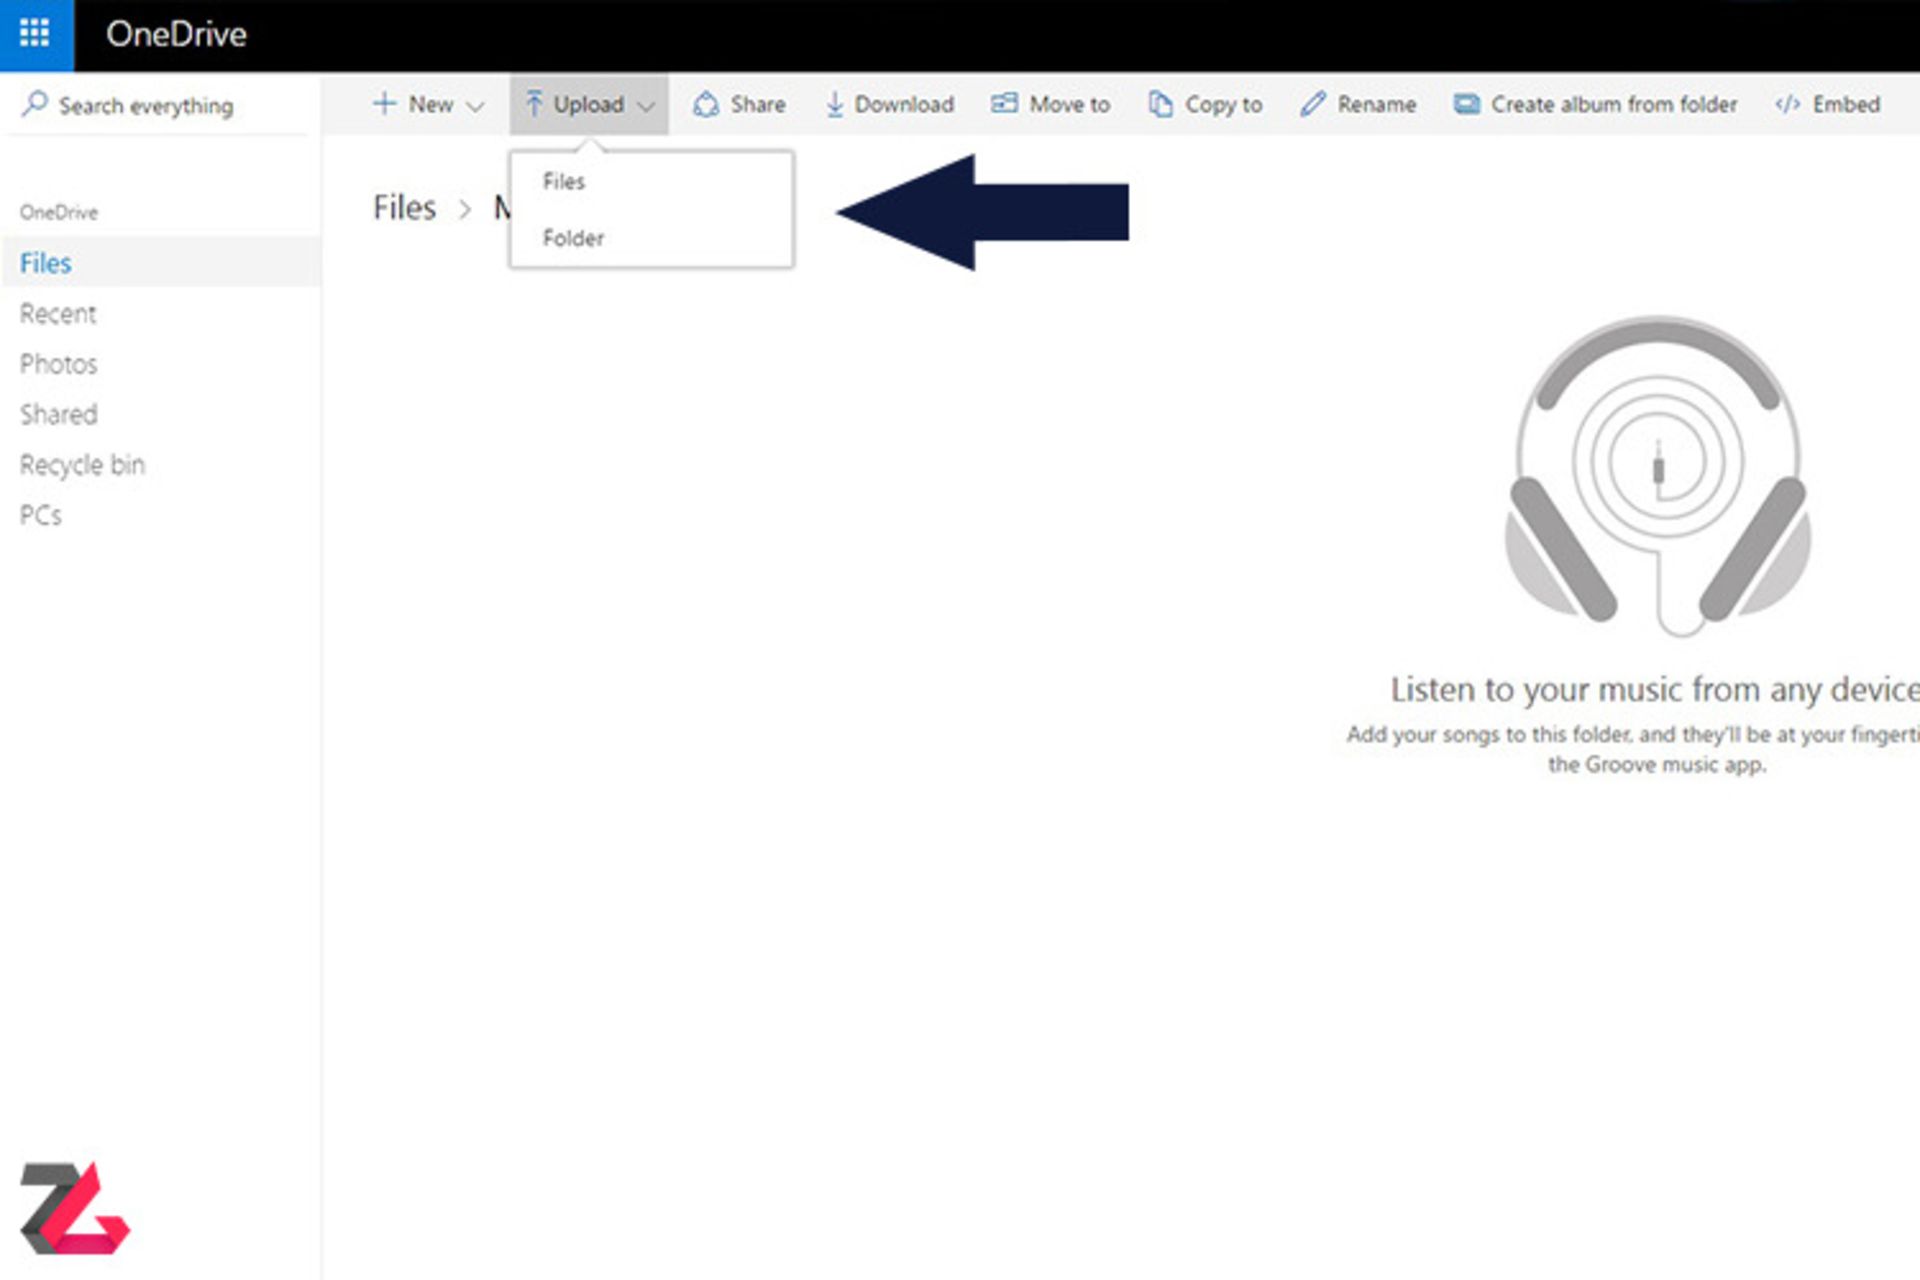Viewport: 1920px width, 1280px height.
Task: Go to Photos in sidebar
Action: pos(58,364)
